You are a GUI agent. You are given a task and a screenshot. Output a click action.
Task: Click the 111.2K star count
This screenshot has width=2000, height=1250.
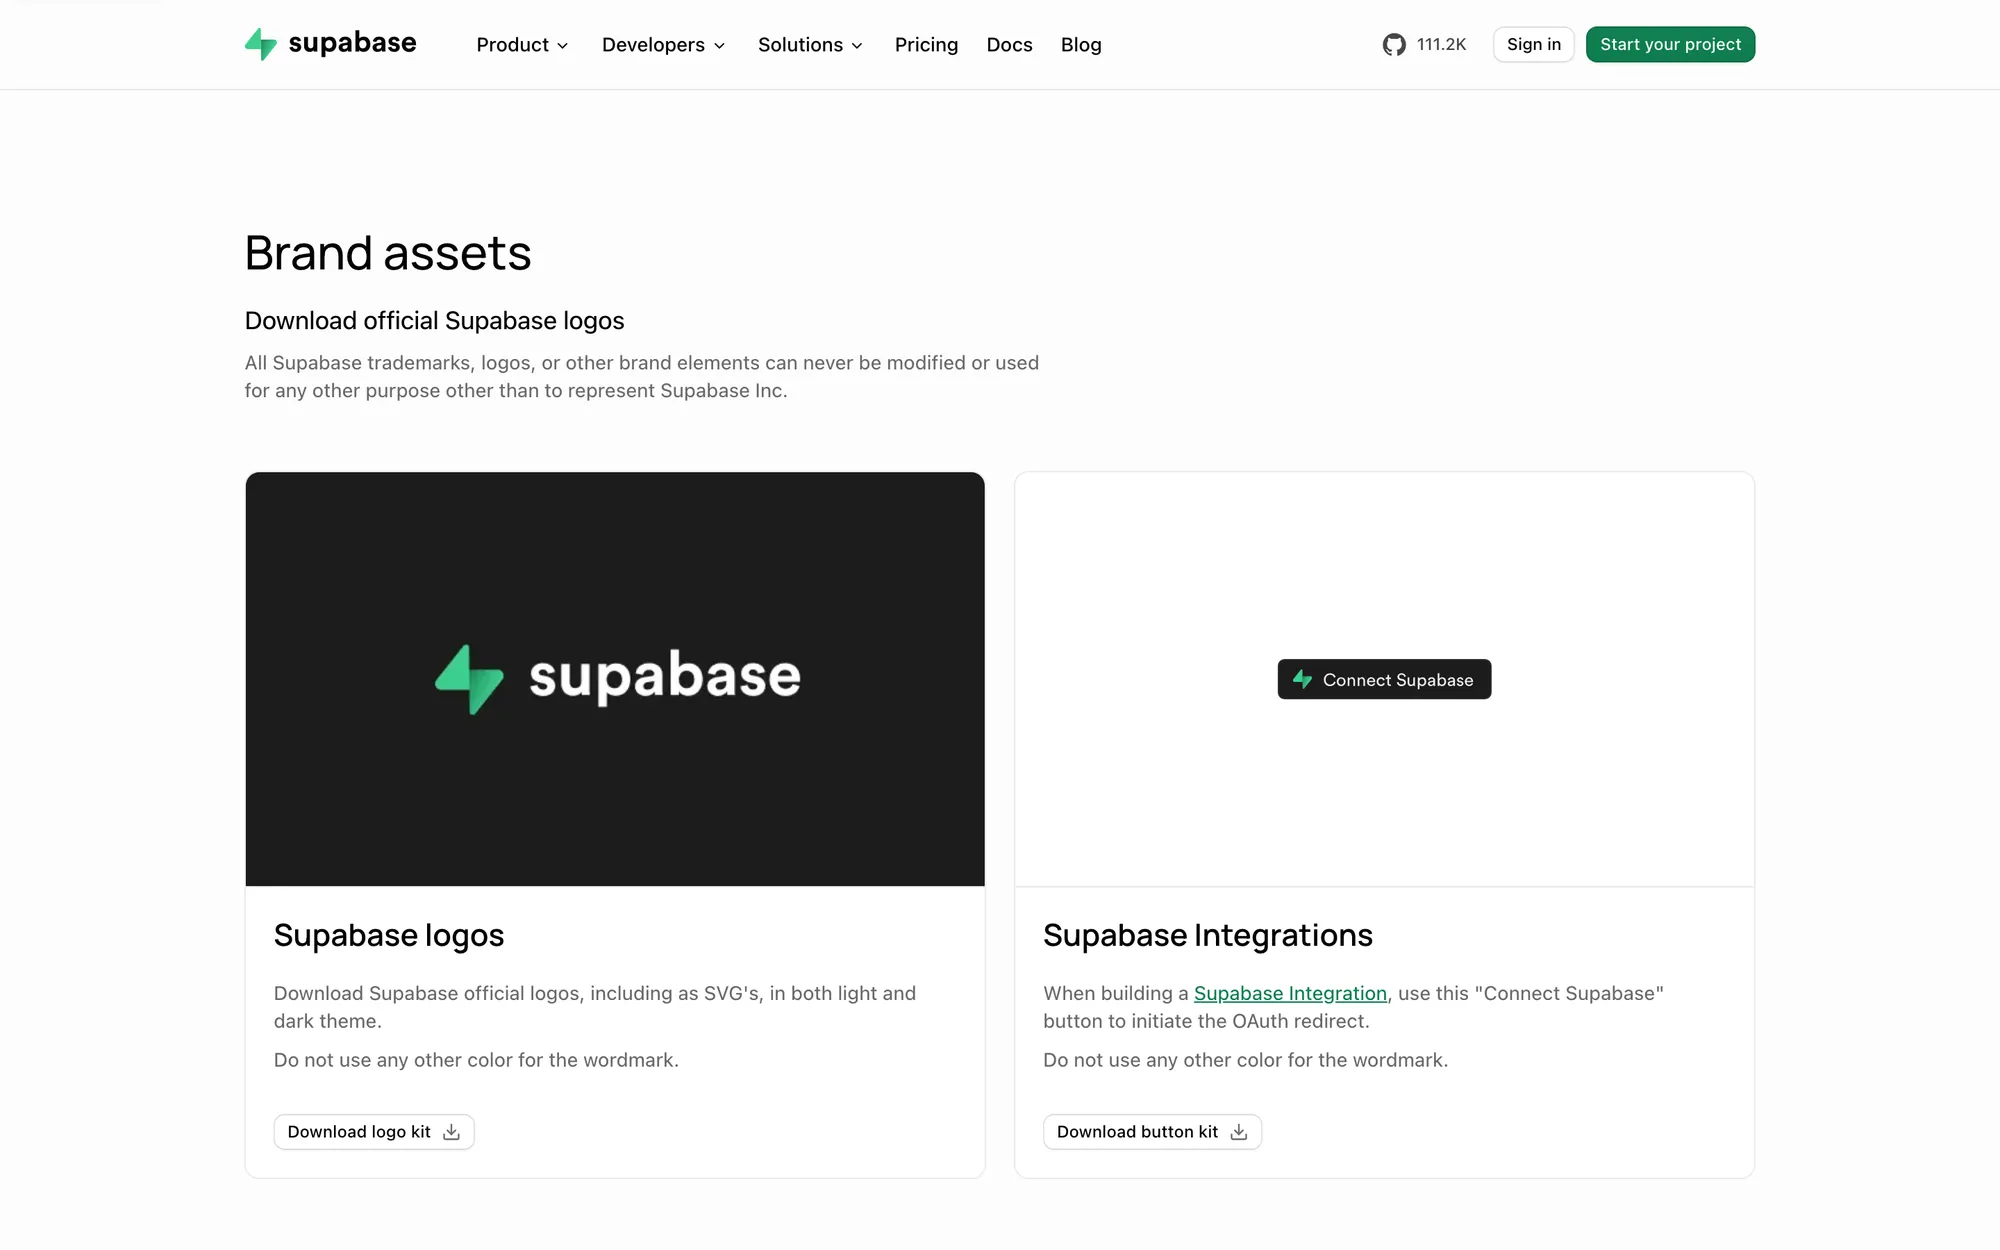click(1441, 44)
